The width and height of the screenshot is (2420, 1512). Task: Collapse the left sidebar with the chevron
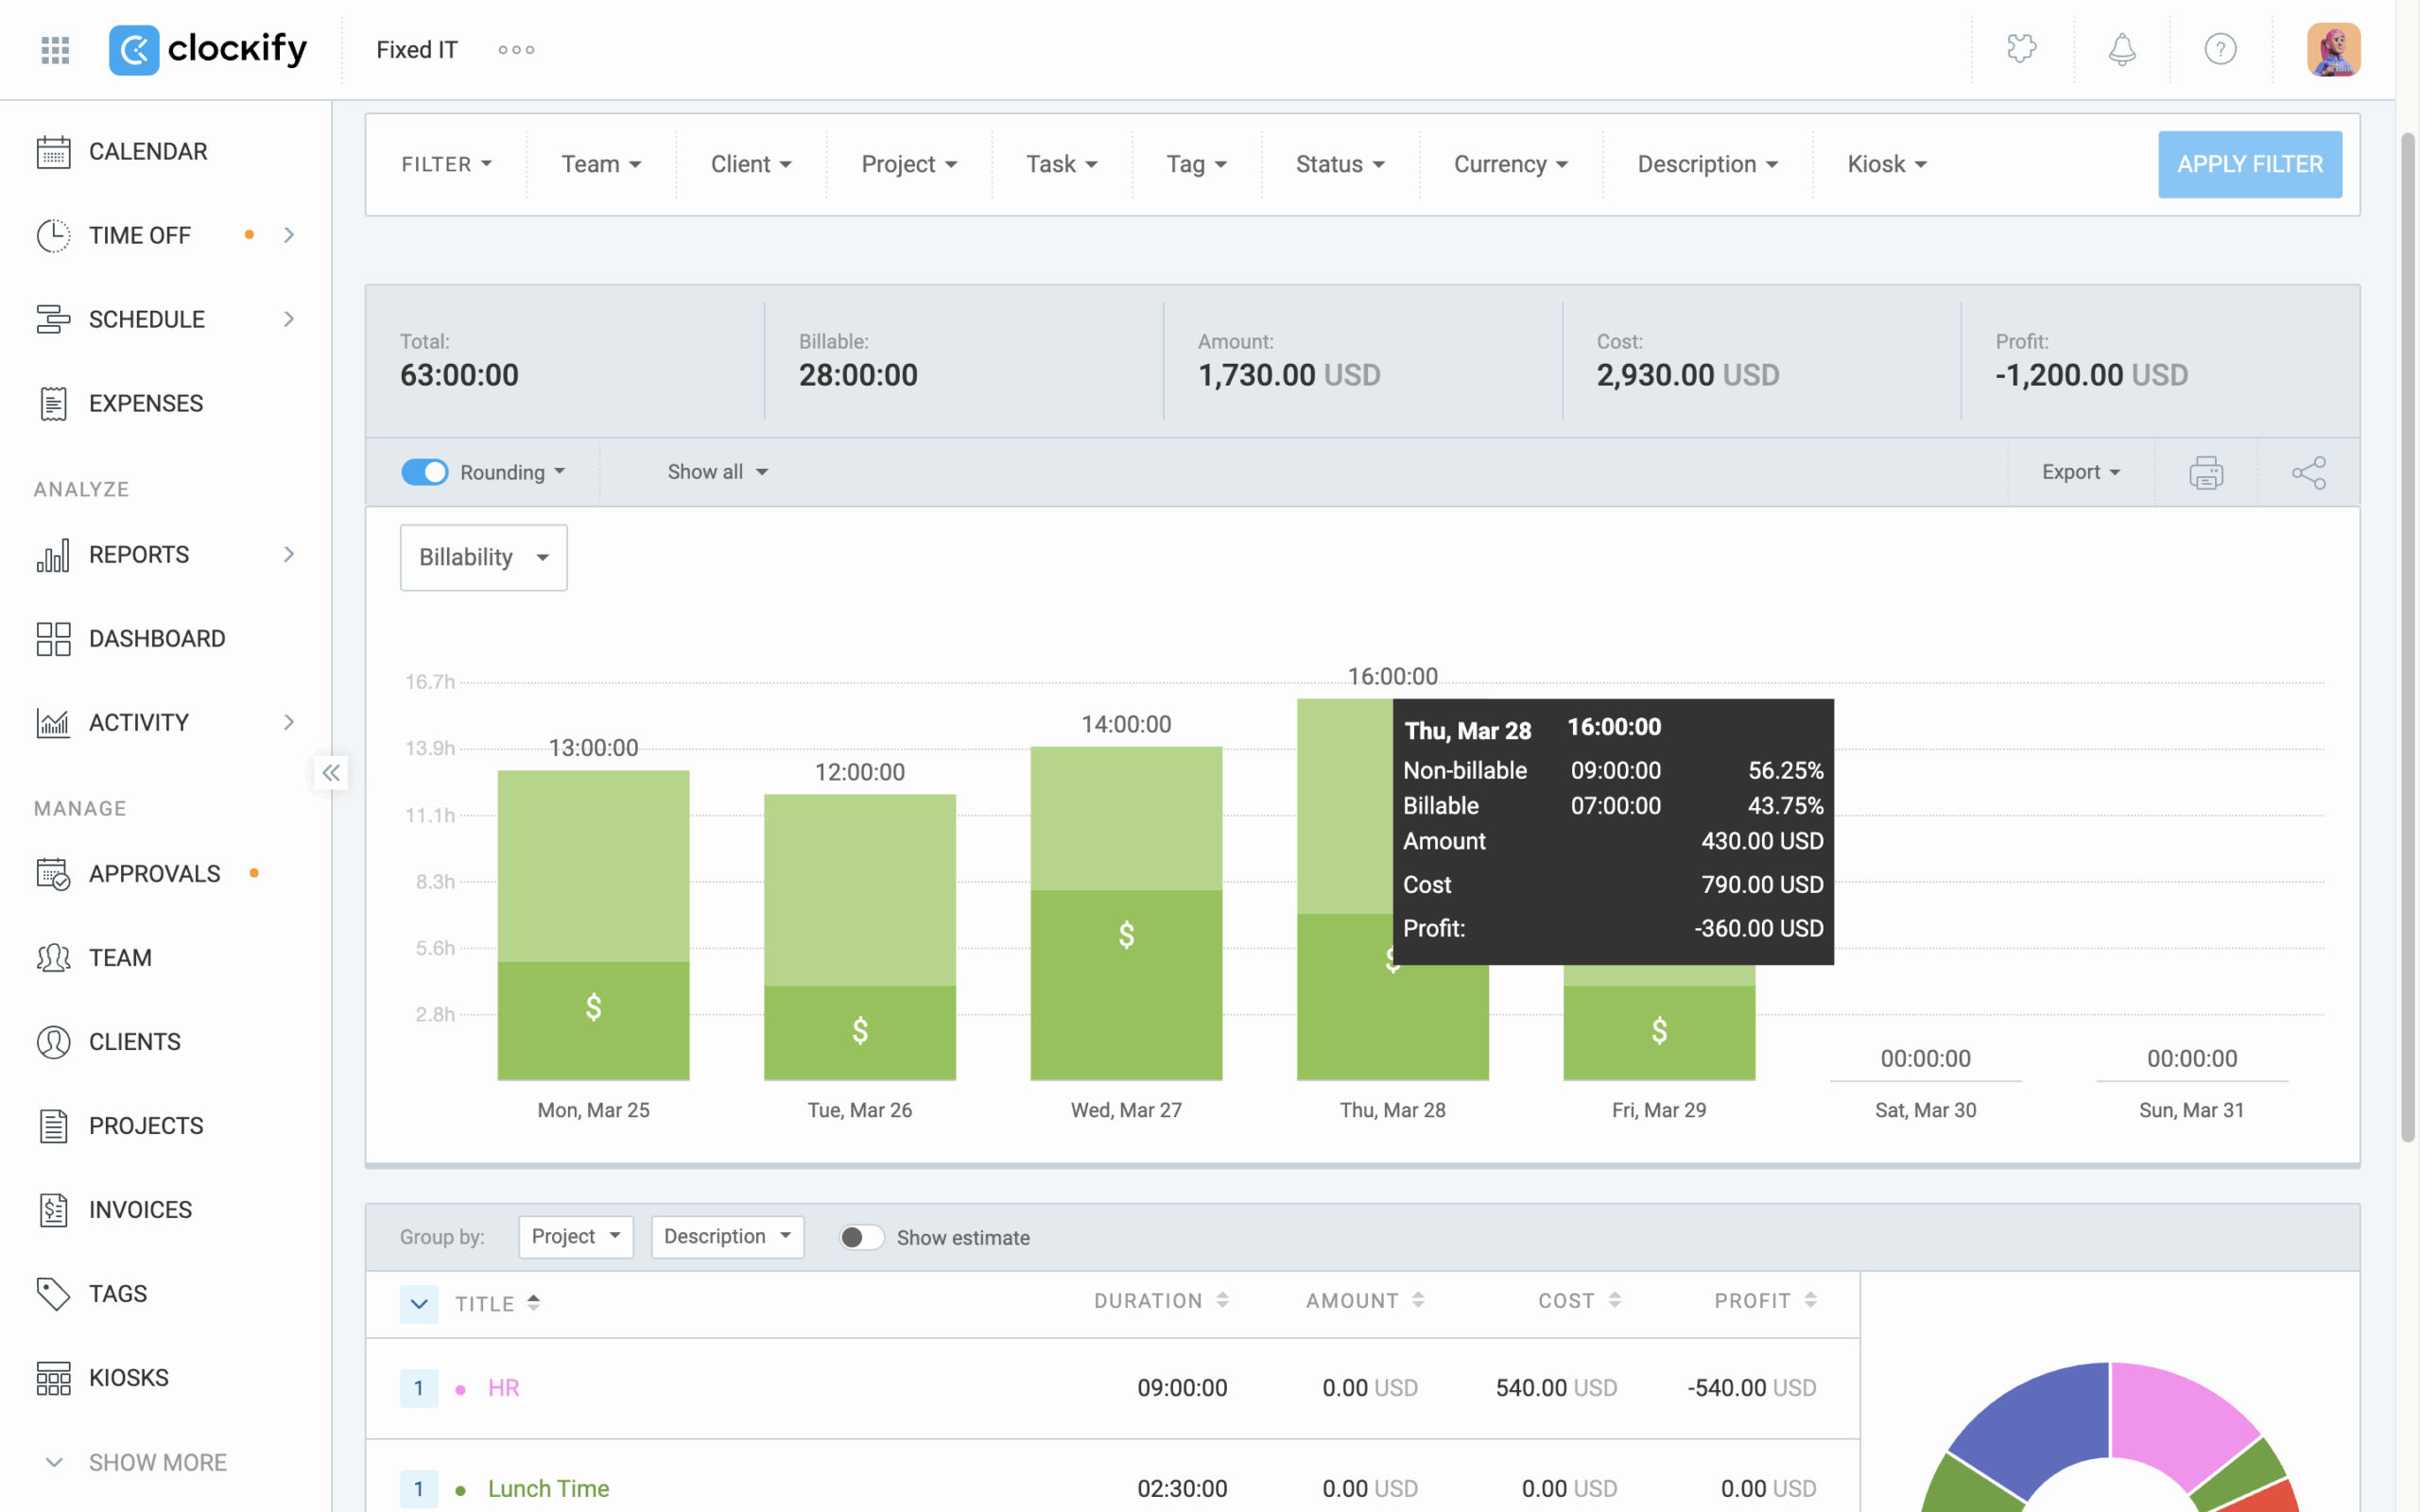tap(331, 772)
